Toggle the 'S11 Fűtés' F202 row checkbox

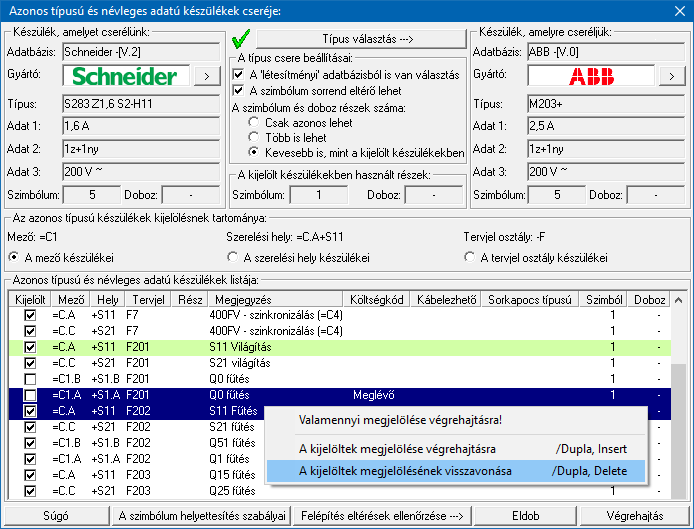[30, 411]
